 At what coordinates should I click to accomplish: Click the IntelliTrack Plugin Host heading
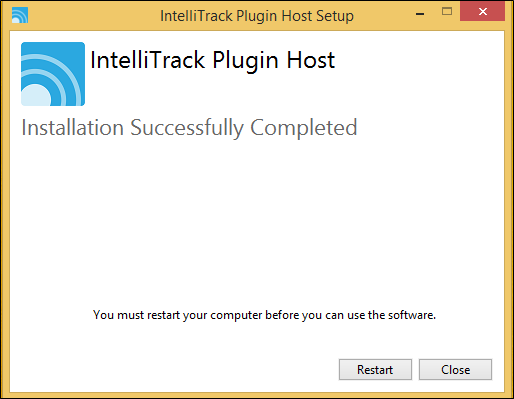point(212,60)
